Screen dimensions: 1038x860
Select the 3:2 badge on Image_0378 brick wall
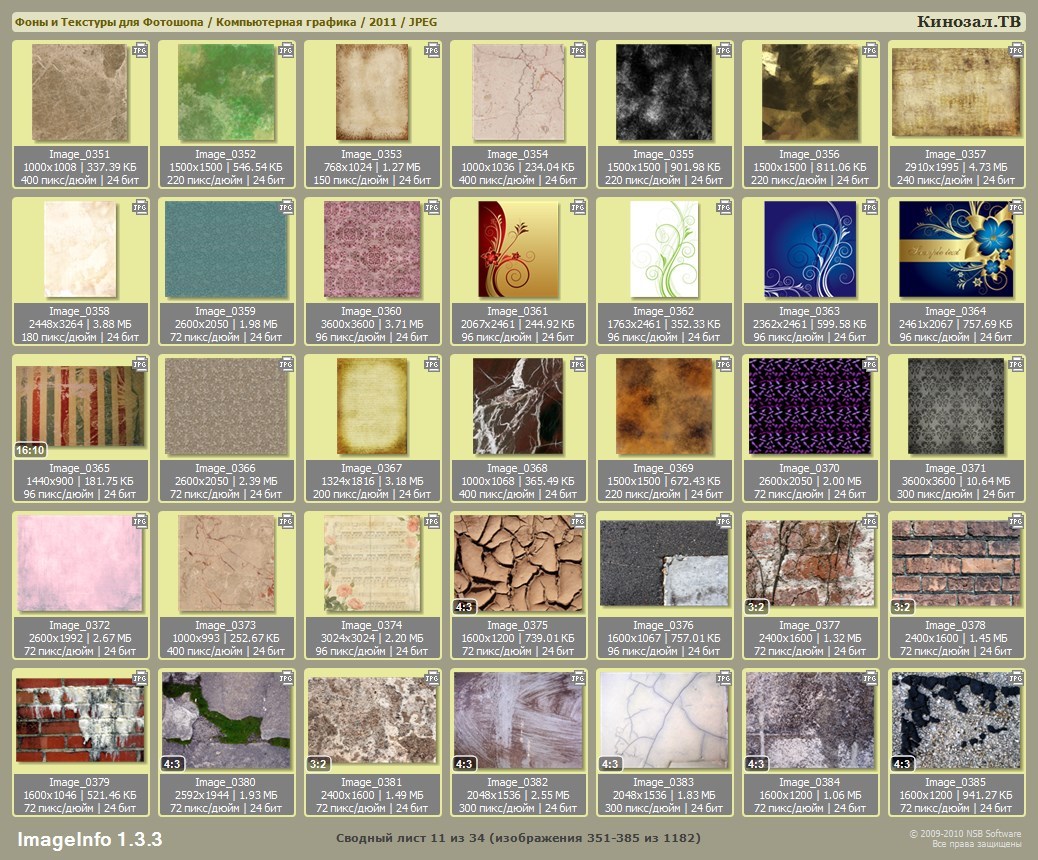(x=902, y=606)
